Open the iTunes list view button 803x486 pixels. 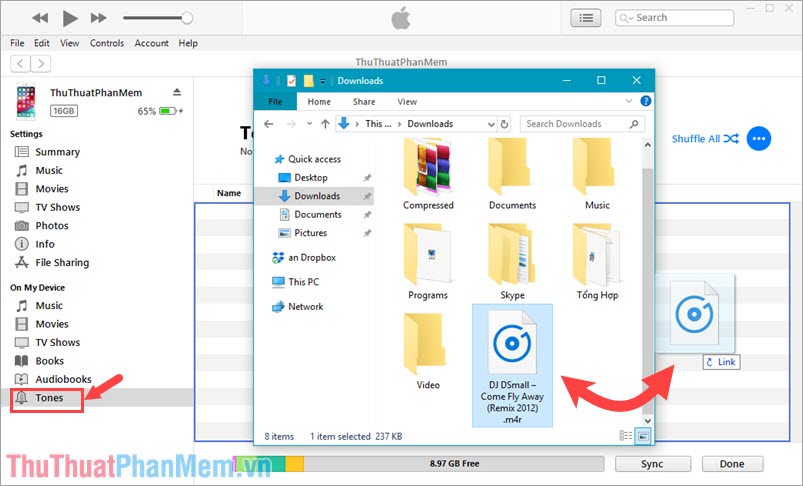coord(586,18)
